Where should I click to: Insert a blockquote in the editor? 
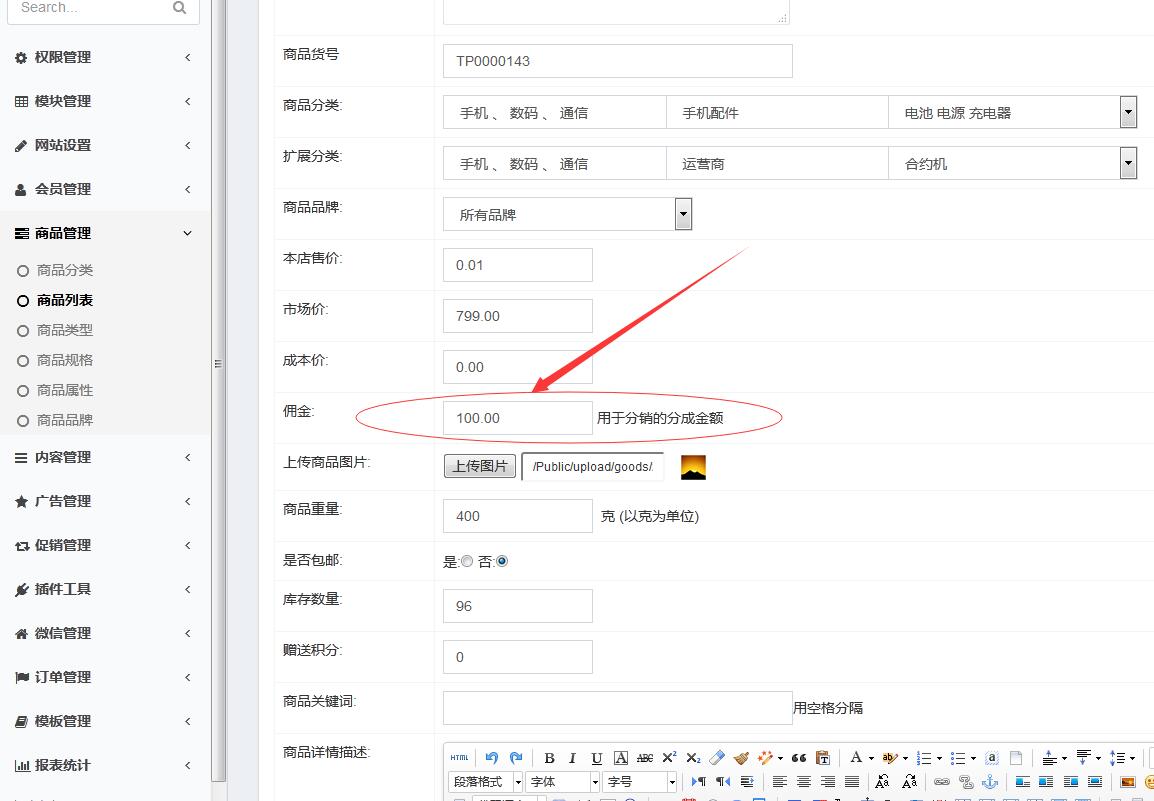click(x=798, y=758)
